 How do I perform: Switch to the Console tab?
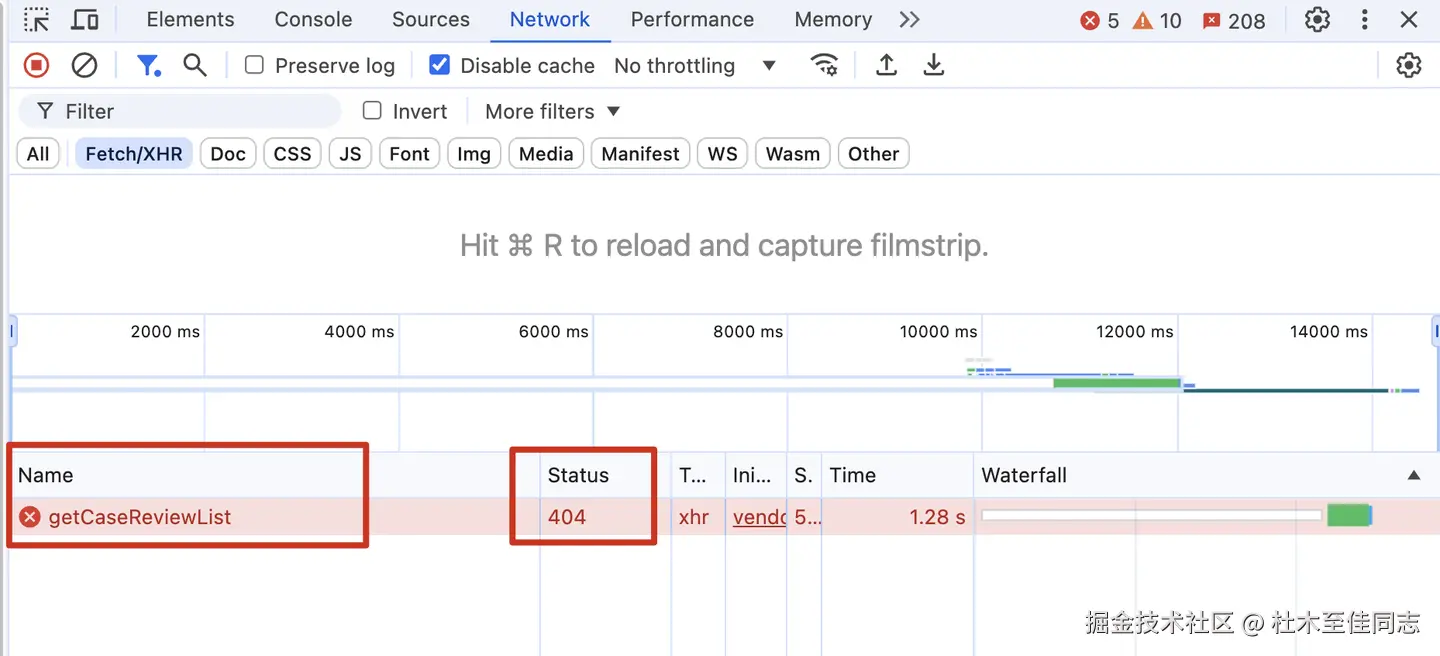point(313,20)
